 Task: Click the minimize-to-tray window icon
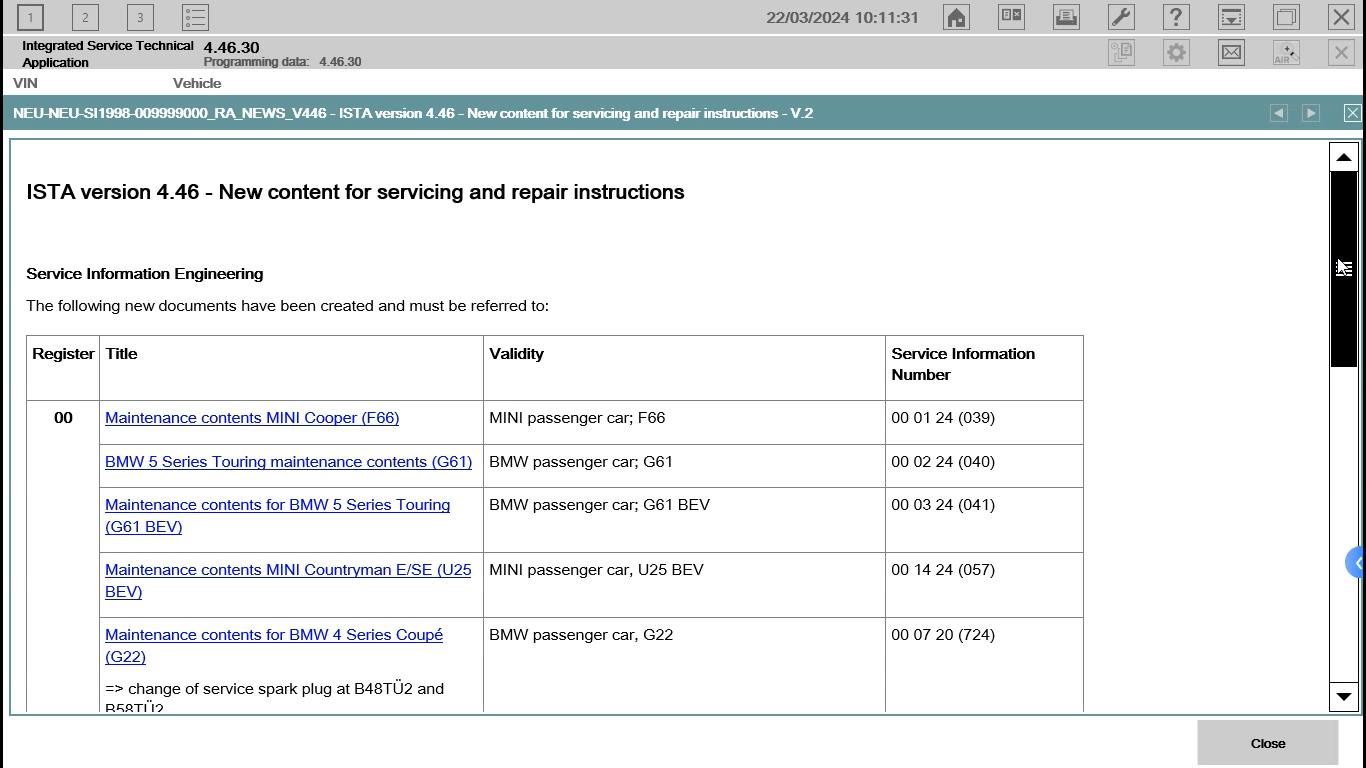tap(1231, 17)
